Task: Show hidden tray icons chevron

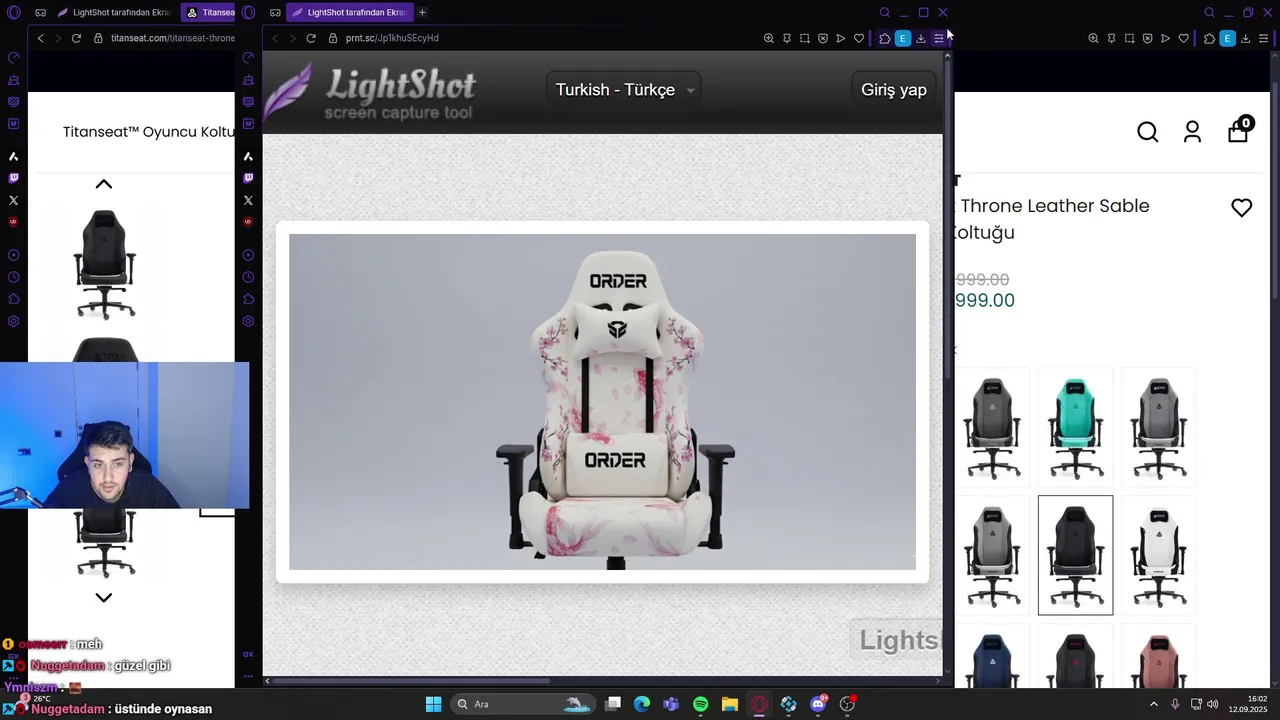Action: tap(1153, 704)
